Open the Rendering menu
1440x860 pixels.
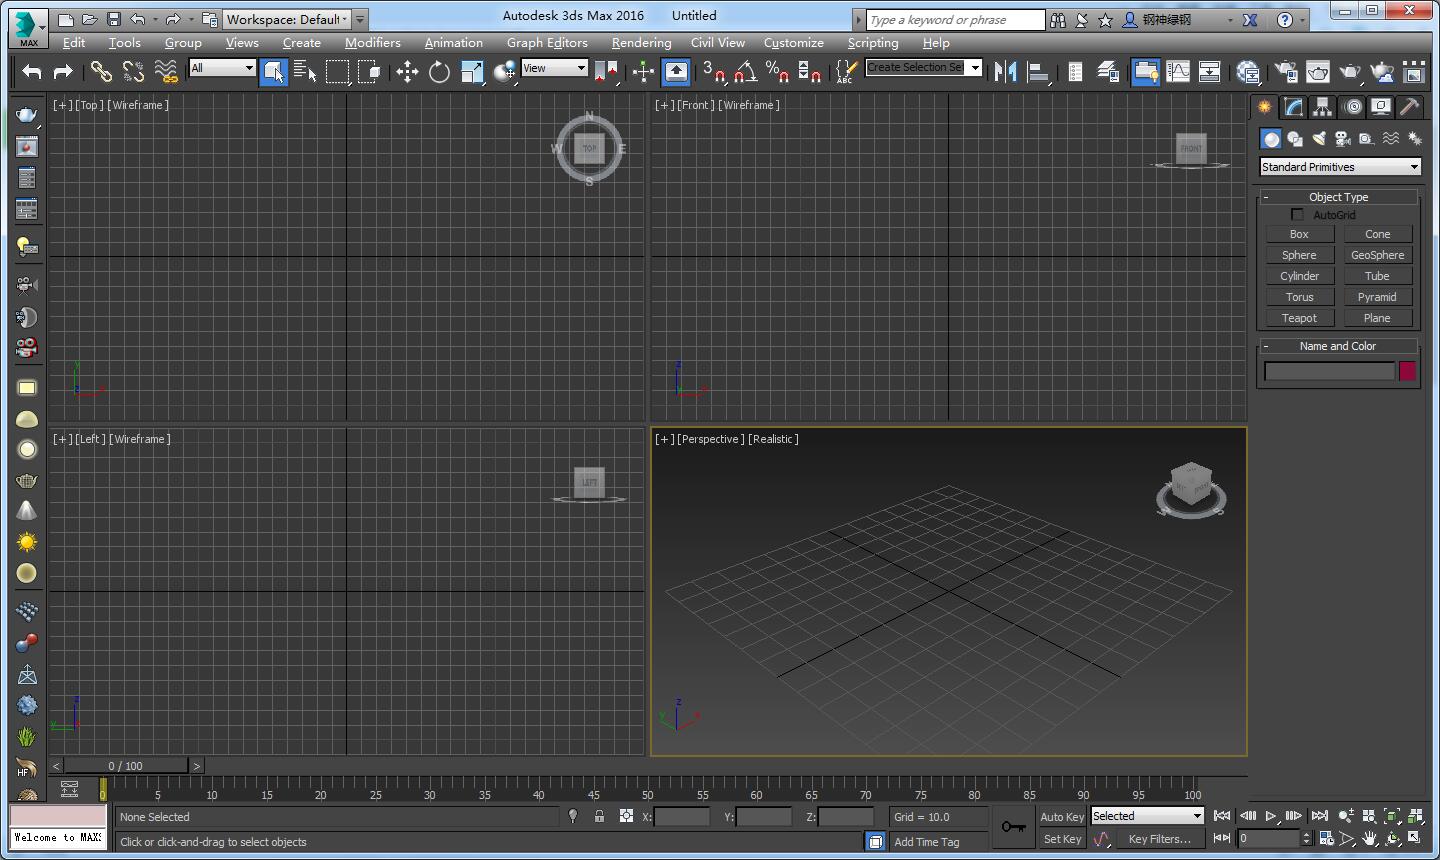(x=641, y=43)
